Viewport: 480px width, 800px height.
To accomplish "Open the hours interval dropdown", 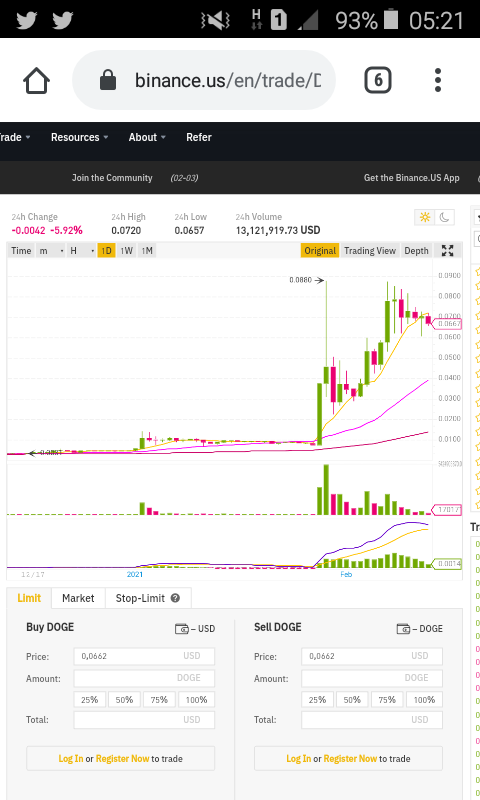I will [82, 251].
